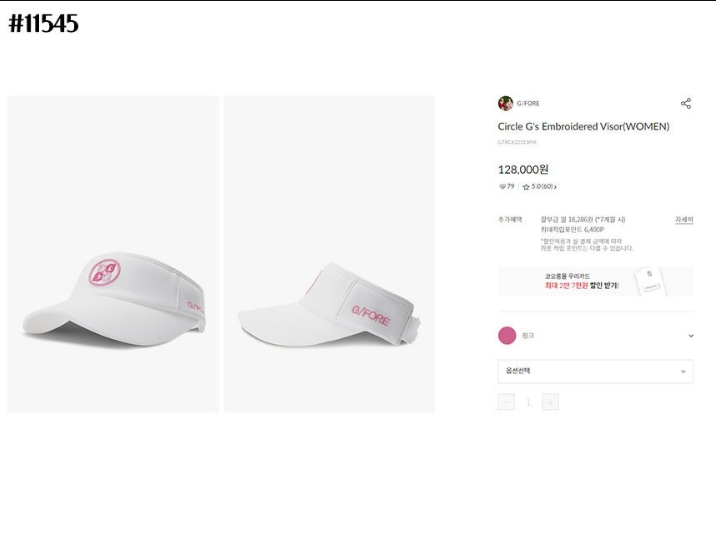
Task: Click the share icon
Action: coord(685,103)
